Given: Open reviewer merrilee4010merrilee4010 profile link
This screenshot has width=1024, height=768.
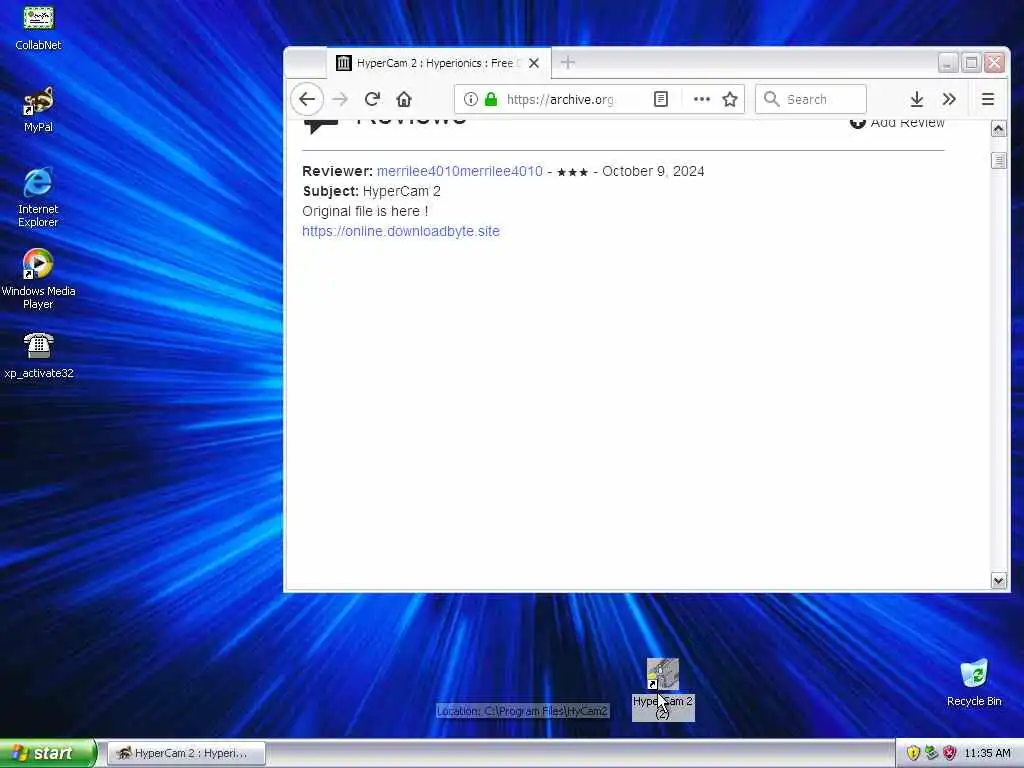Looking at the screenshot, I should click(x=460, y=171).
